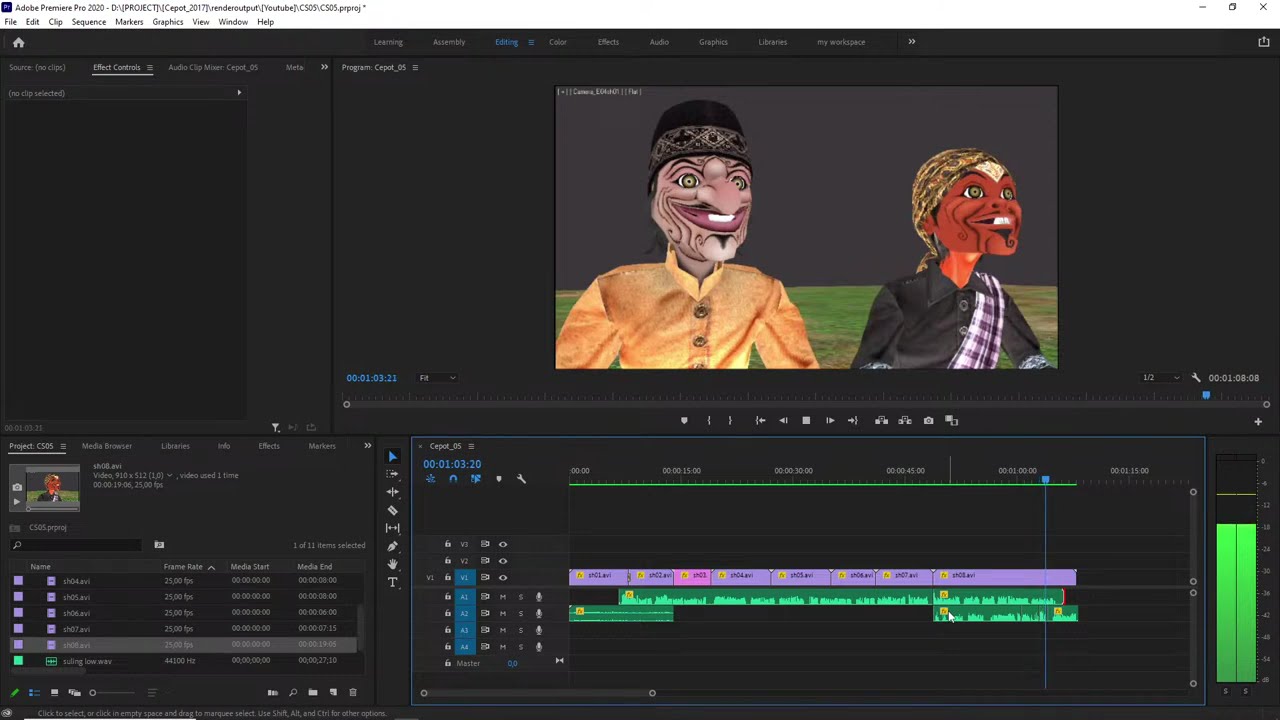Open Program monitor settings wrench
Image resolution: width=1280 pixels, height=720 pixels.
click(x=1196, y=378)
